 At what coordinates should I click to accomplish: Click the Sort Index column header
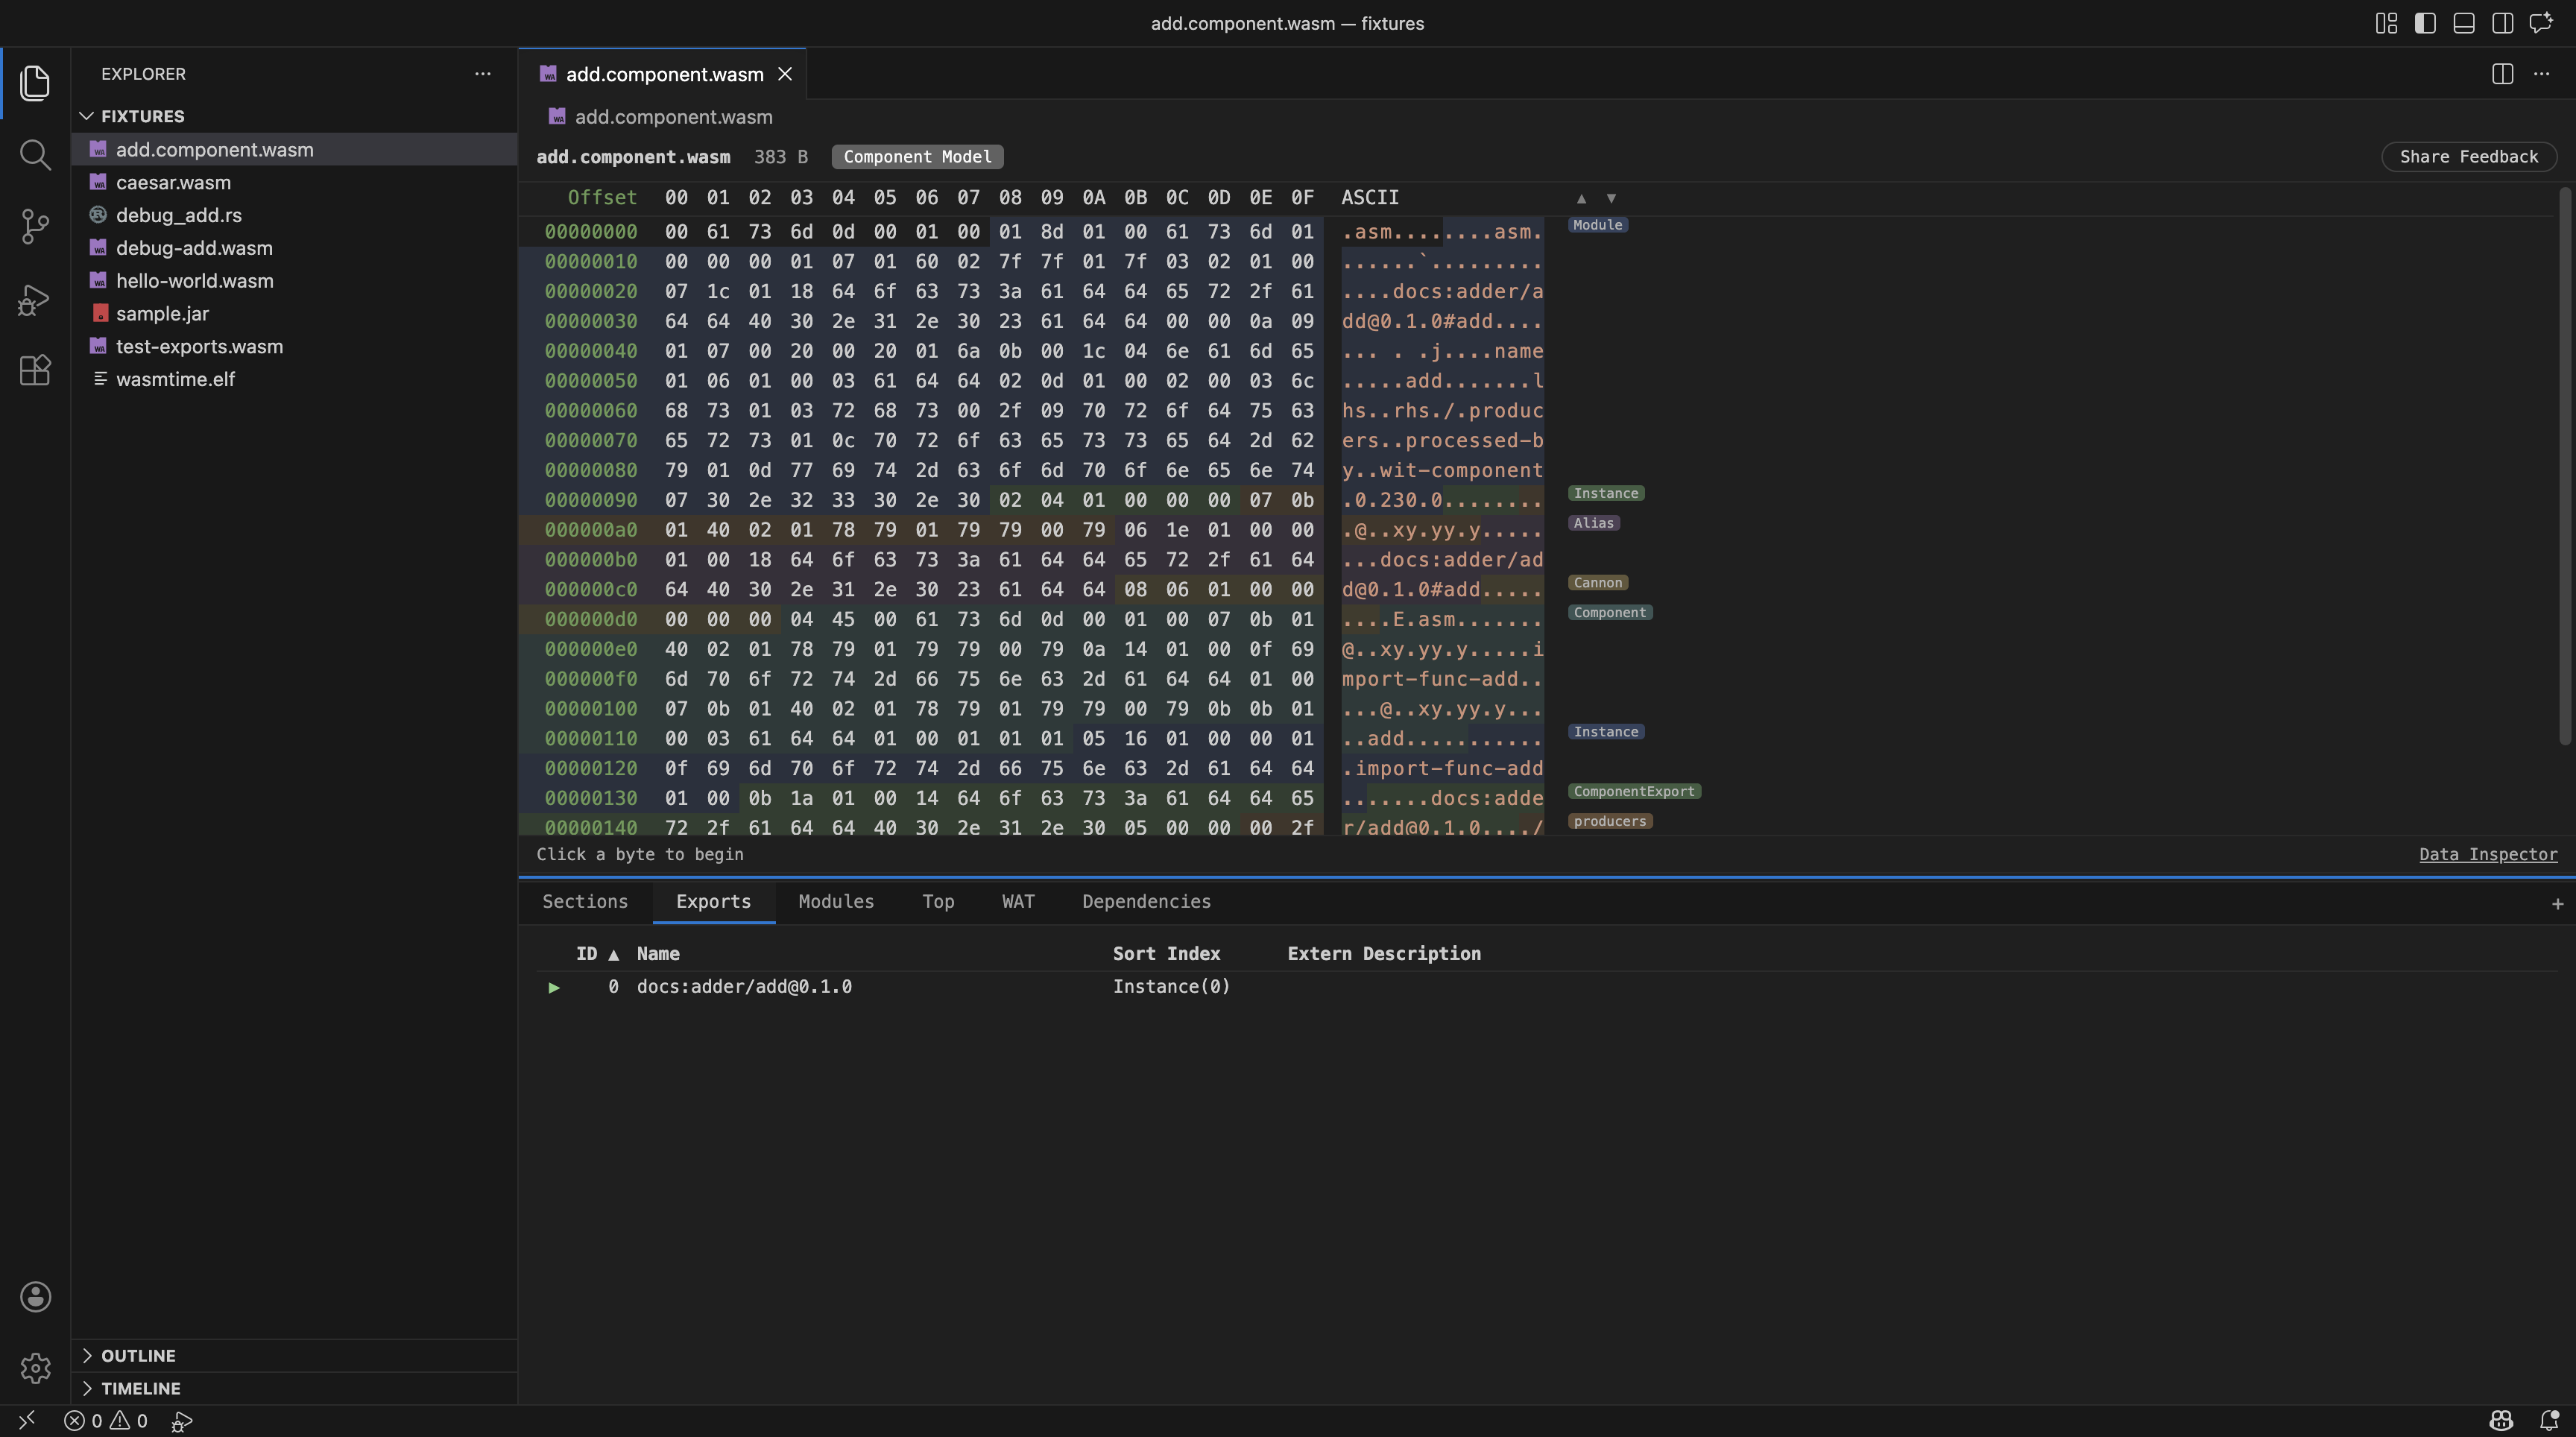(1166, 954)
